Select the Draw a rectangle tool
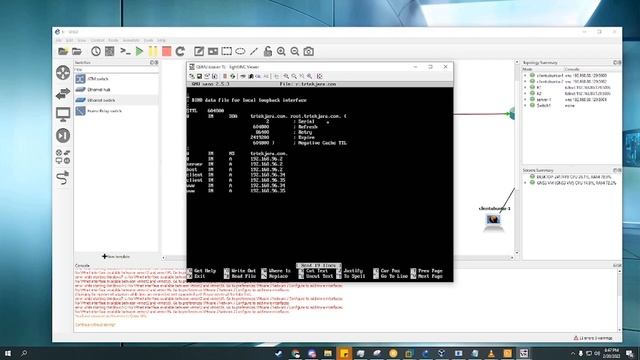Image resolution: width=640 pixels, height=360 pixels. click(227, 51)
